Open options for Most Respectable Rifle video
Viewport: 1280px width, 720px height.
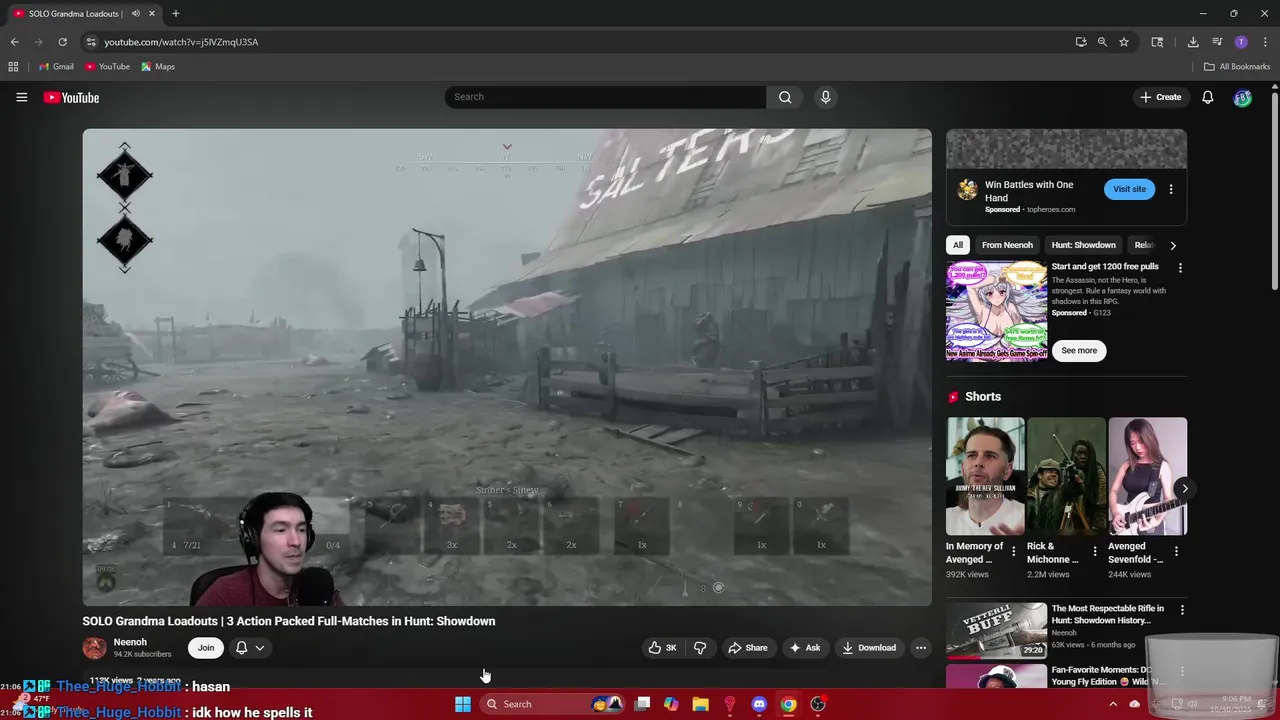point(1182,610)
